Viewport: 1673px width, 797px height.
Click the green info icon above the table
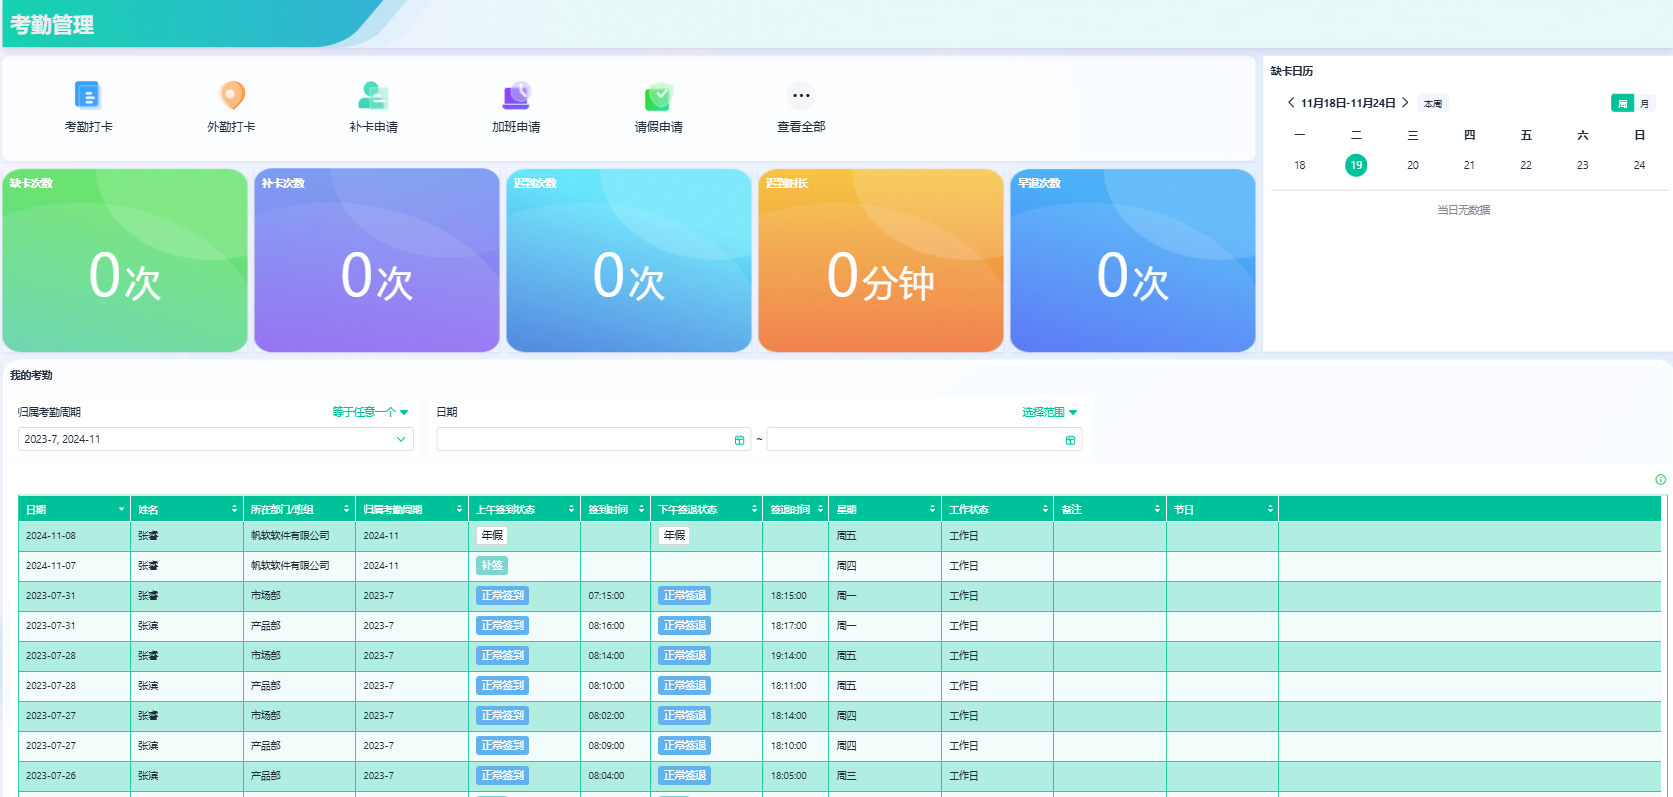click(1660, 480)
